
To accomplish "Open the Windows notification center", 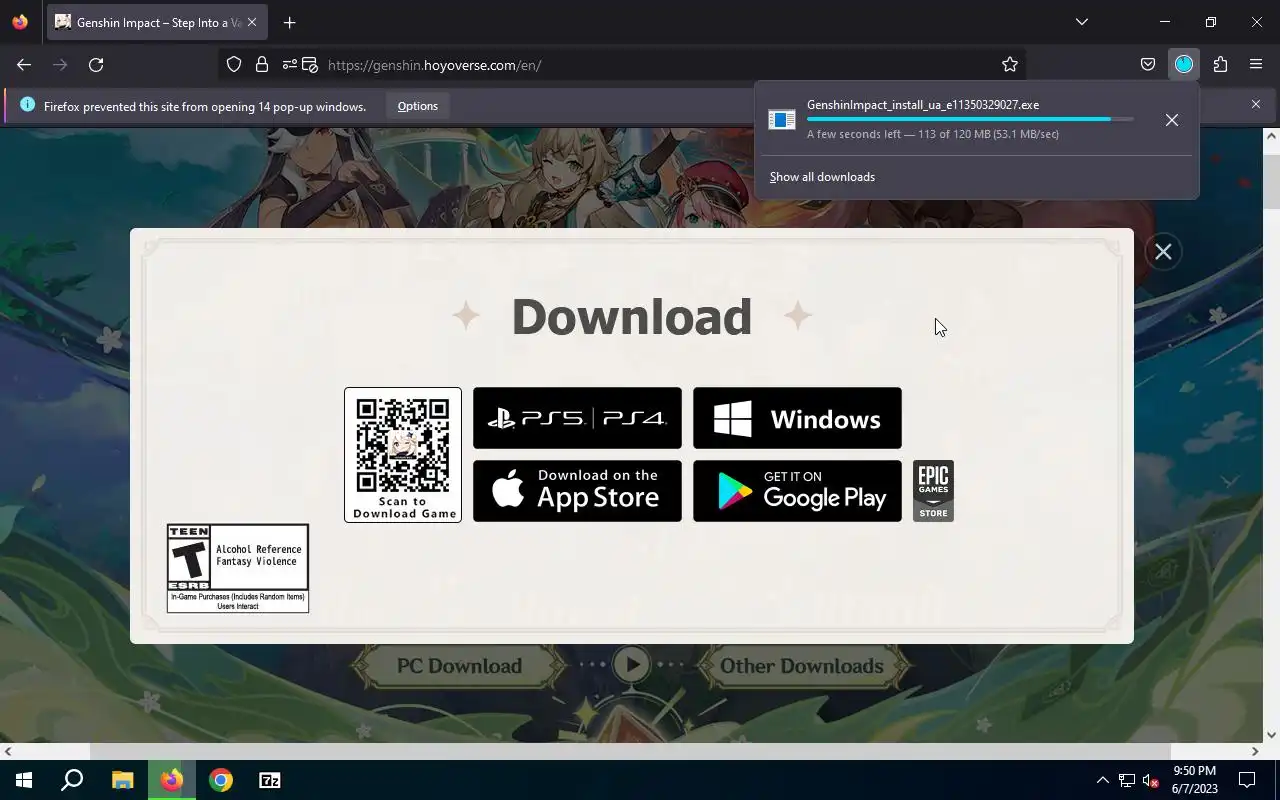I will (x=1247, y=780).
